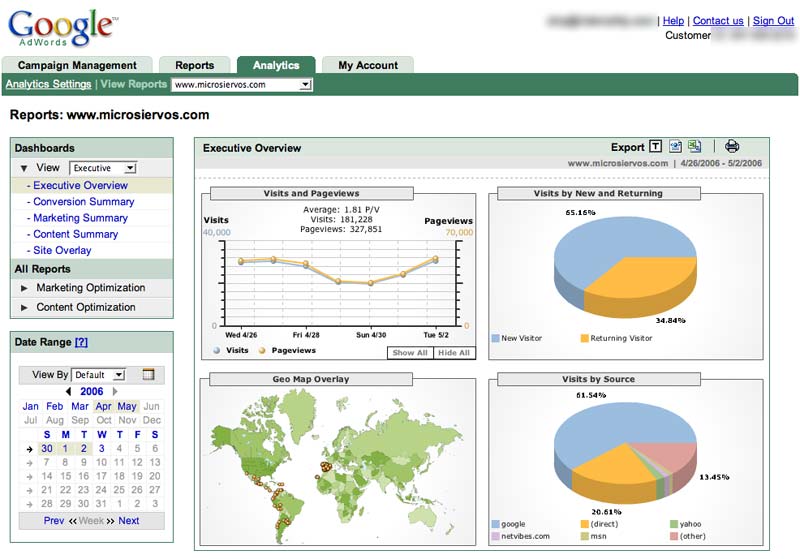Collapse the Dashboards View triangle
The width and height of the screenshot is (800, 559).
pyautogui.click(x=23, y=168)
